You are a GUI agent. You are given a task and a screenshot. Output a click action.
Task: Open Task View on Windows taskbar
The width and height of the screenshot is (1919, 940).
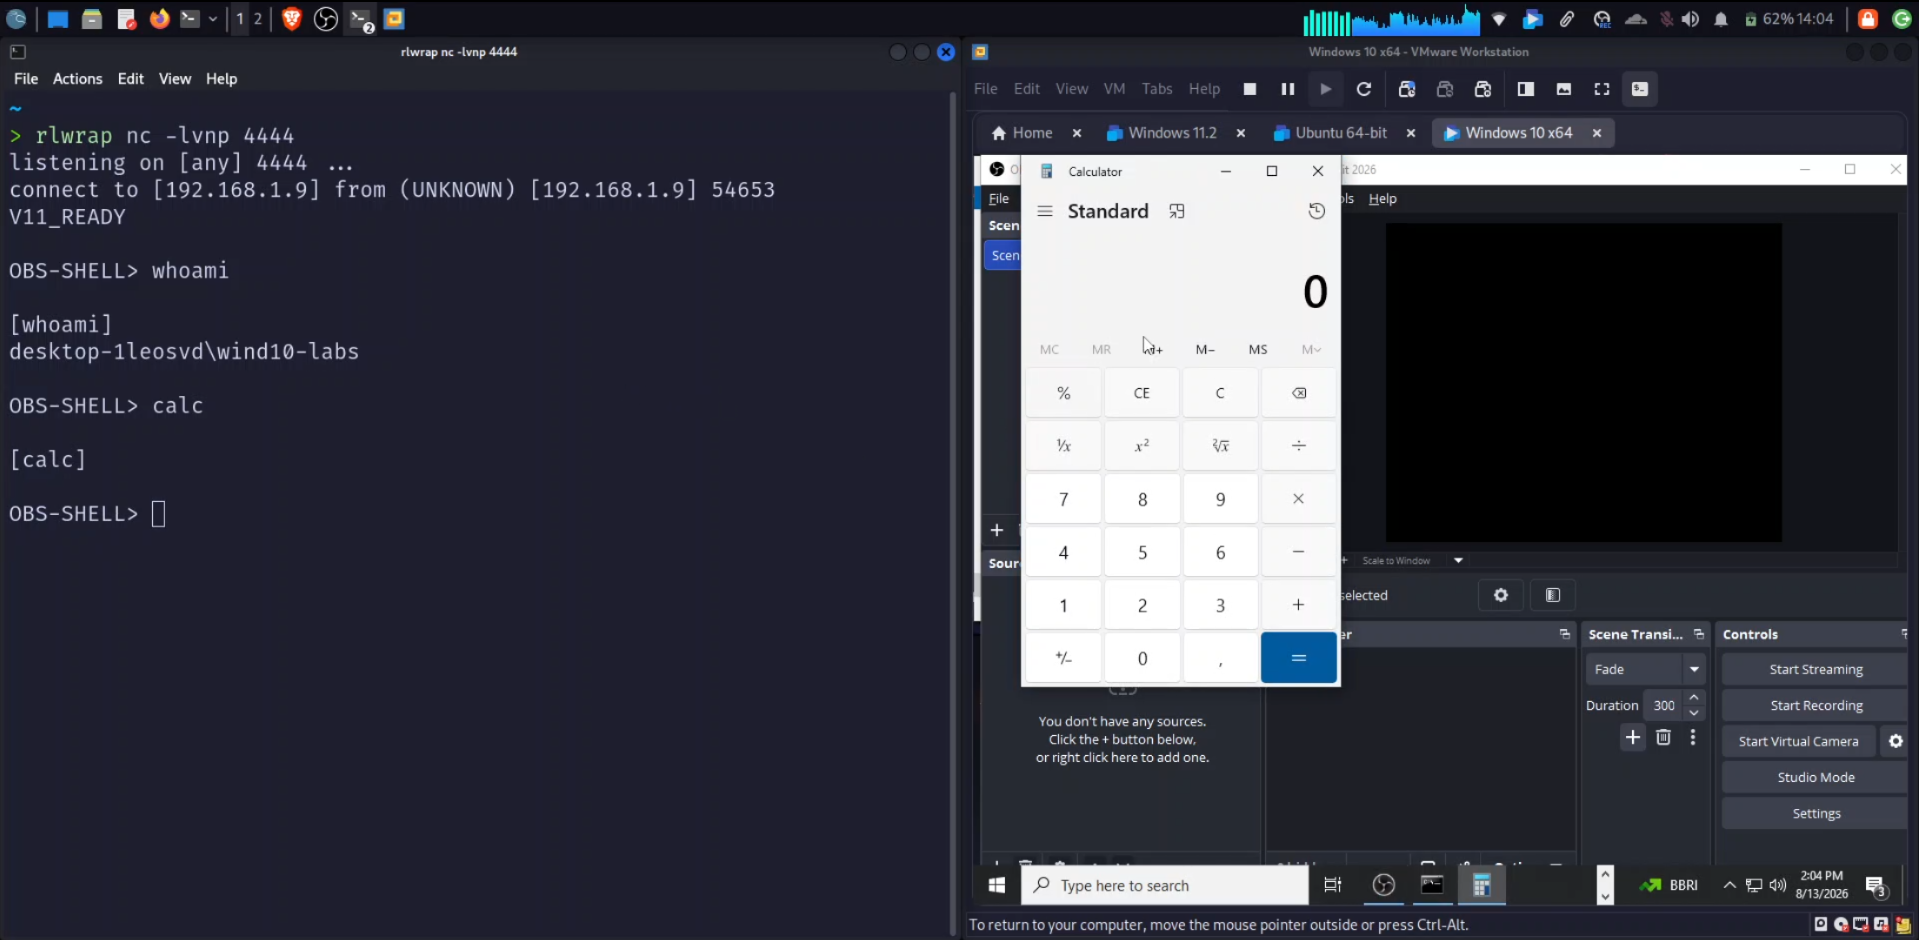pos(1332,886)
